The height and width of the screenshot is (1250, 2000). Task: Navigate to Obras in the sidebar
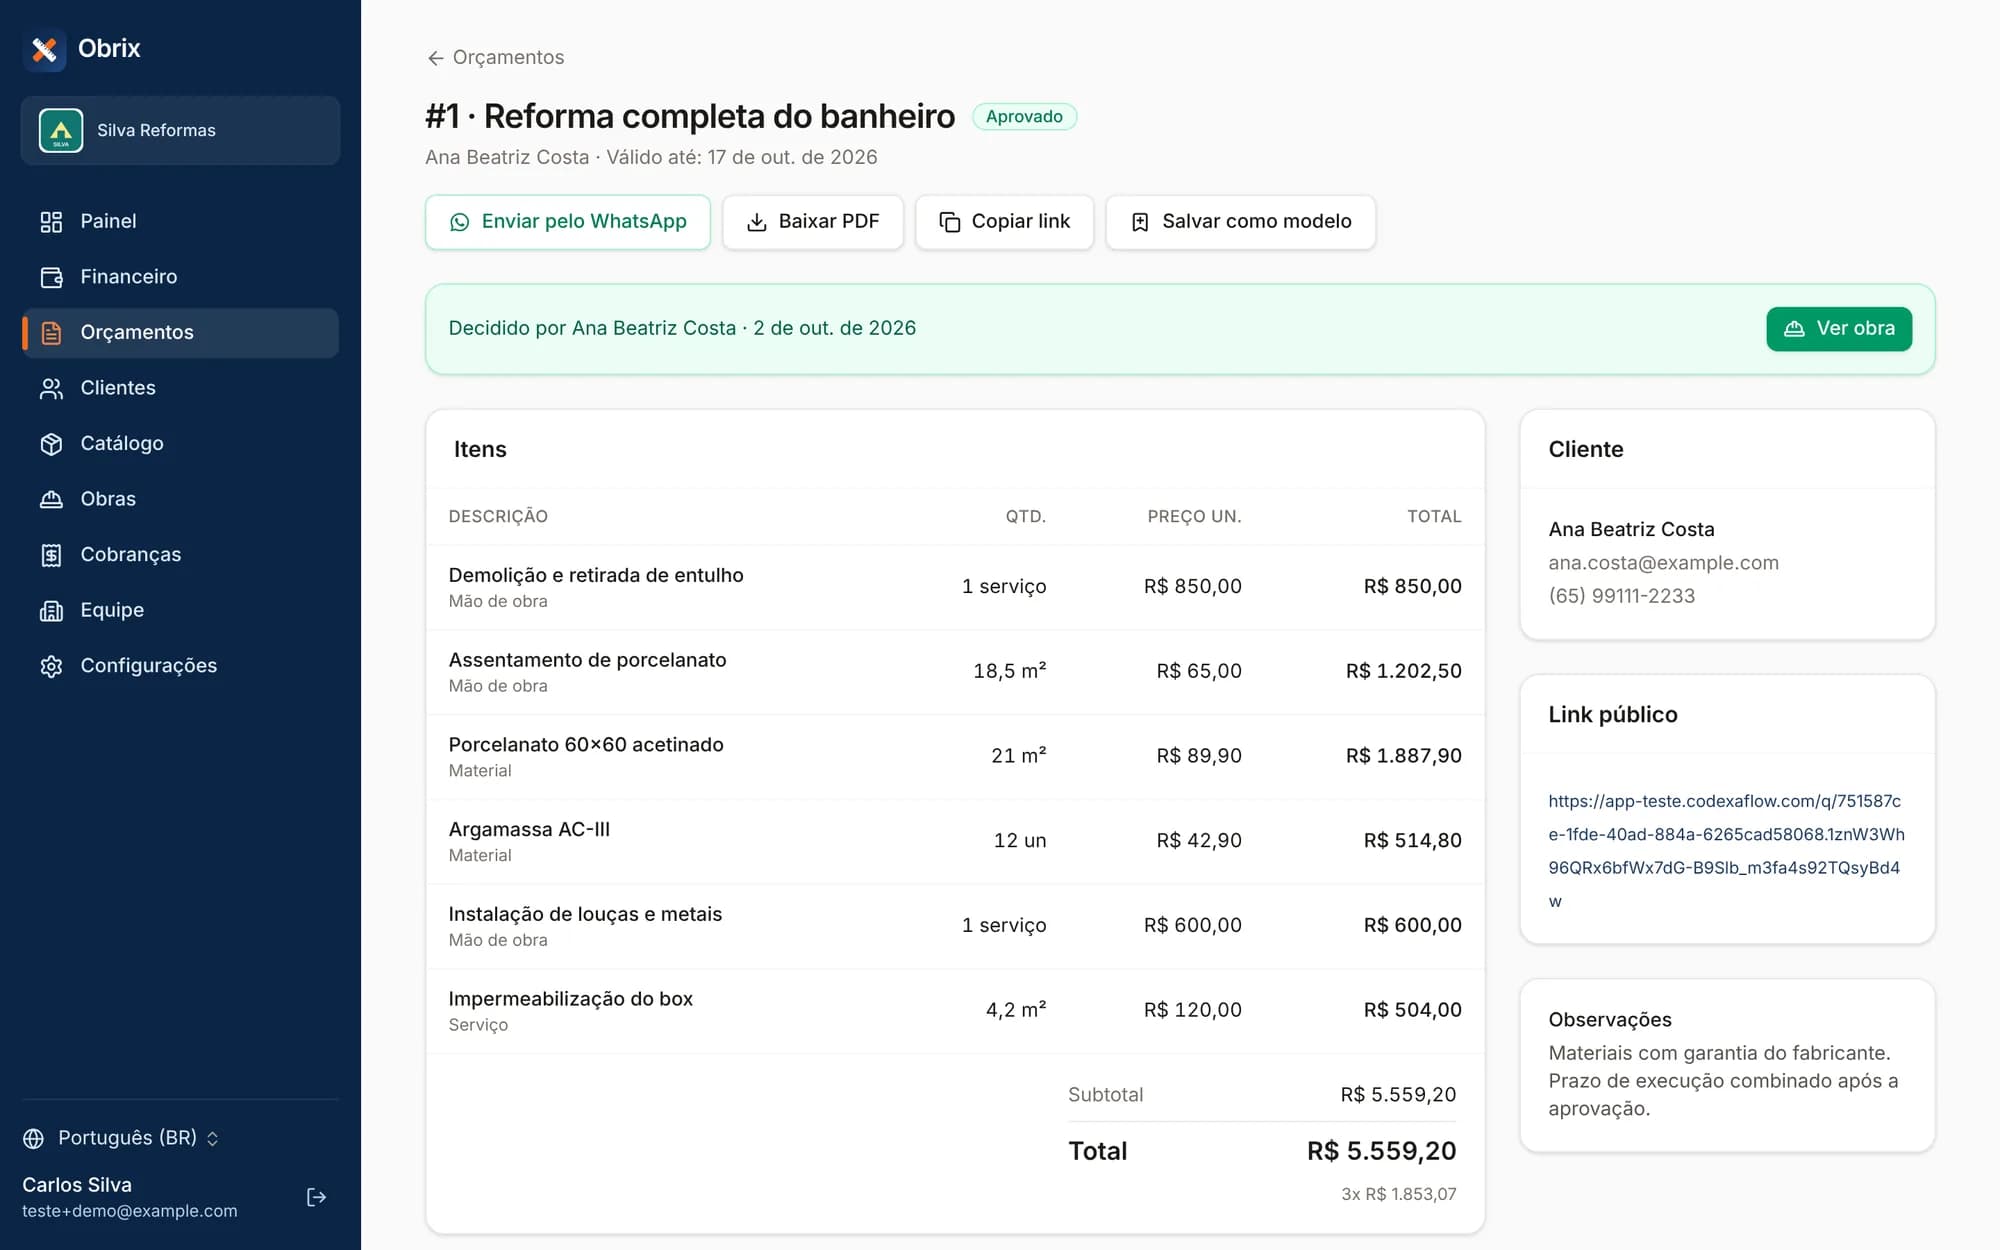(x=180, y=499)
